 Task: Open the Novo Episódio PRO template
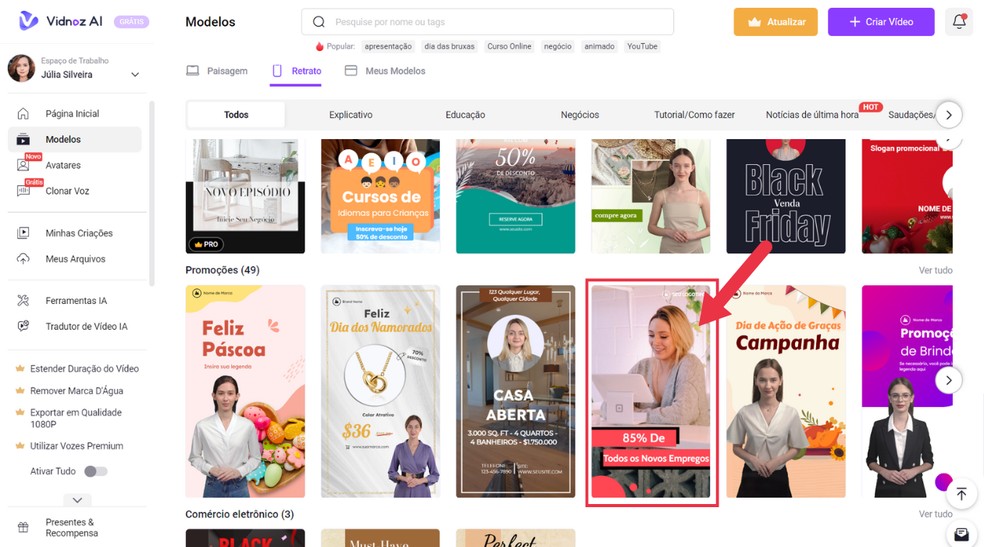(245, 196)
